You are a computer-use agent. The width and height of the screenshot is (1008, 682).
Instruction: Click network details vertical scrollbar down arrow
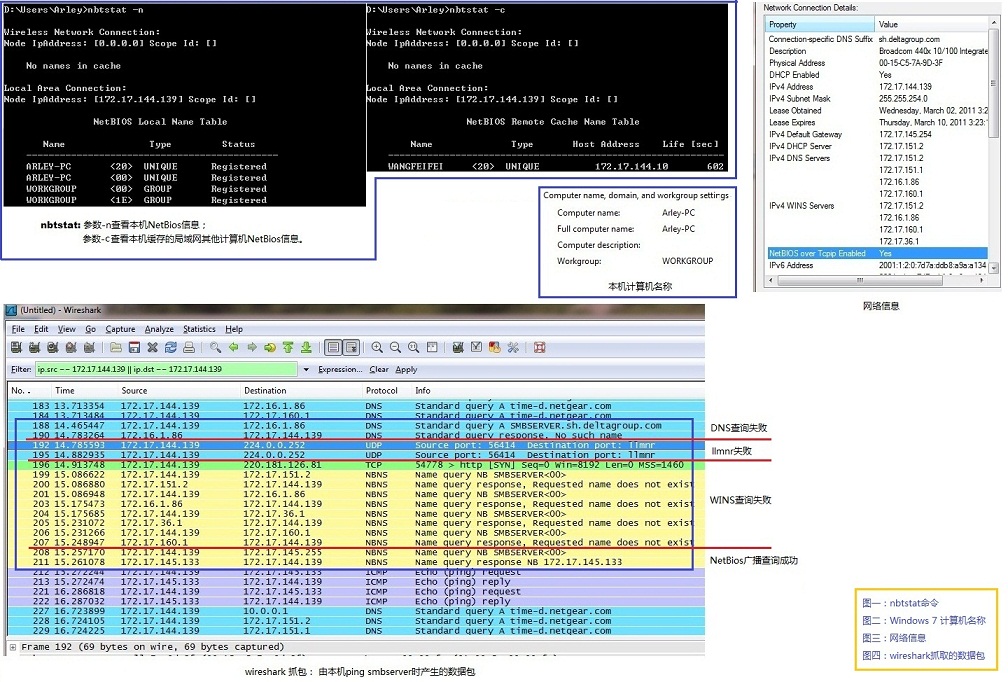pyautogui.click(x=994, y=267)
